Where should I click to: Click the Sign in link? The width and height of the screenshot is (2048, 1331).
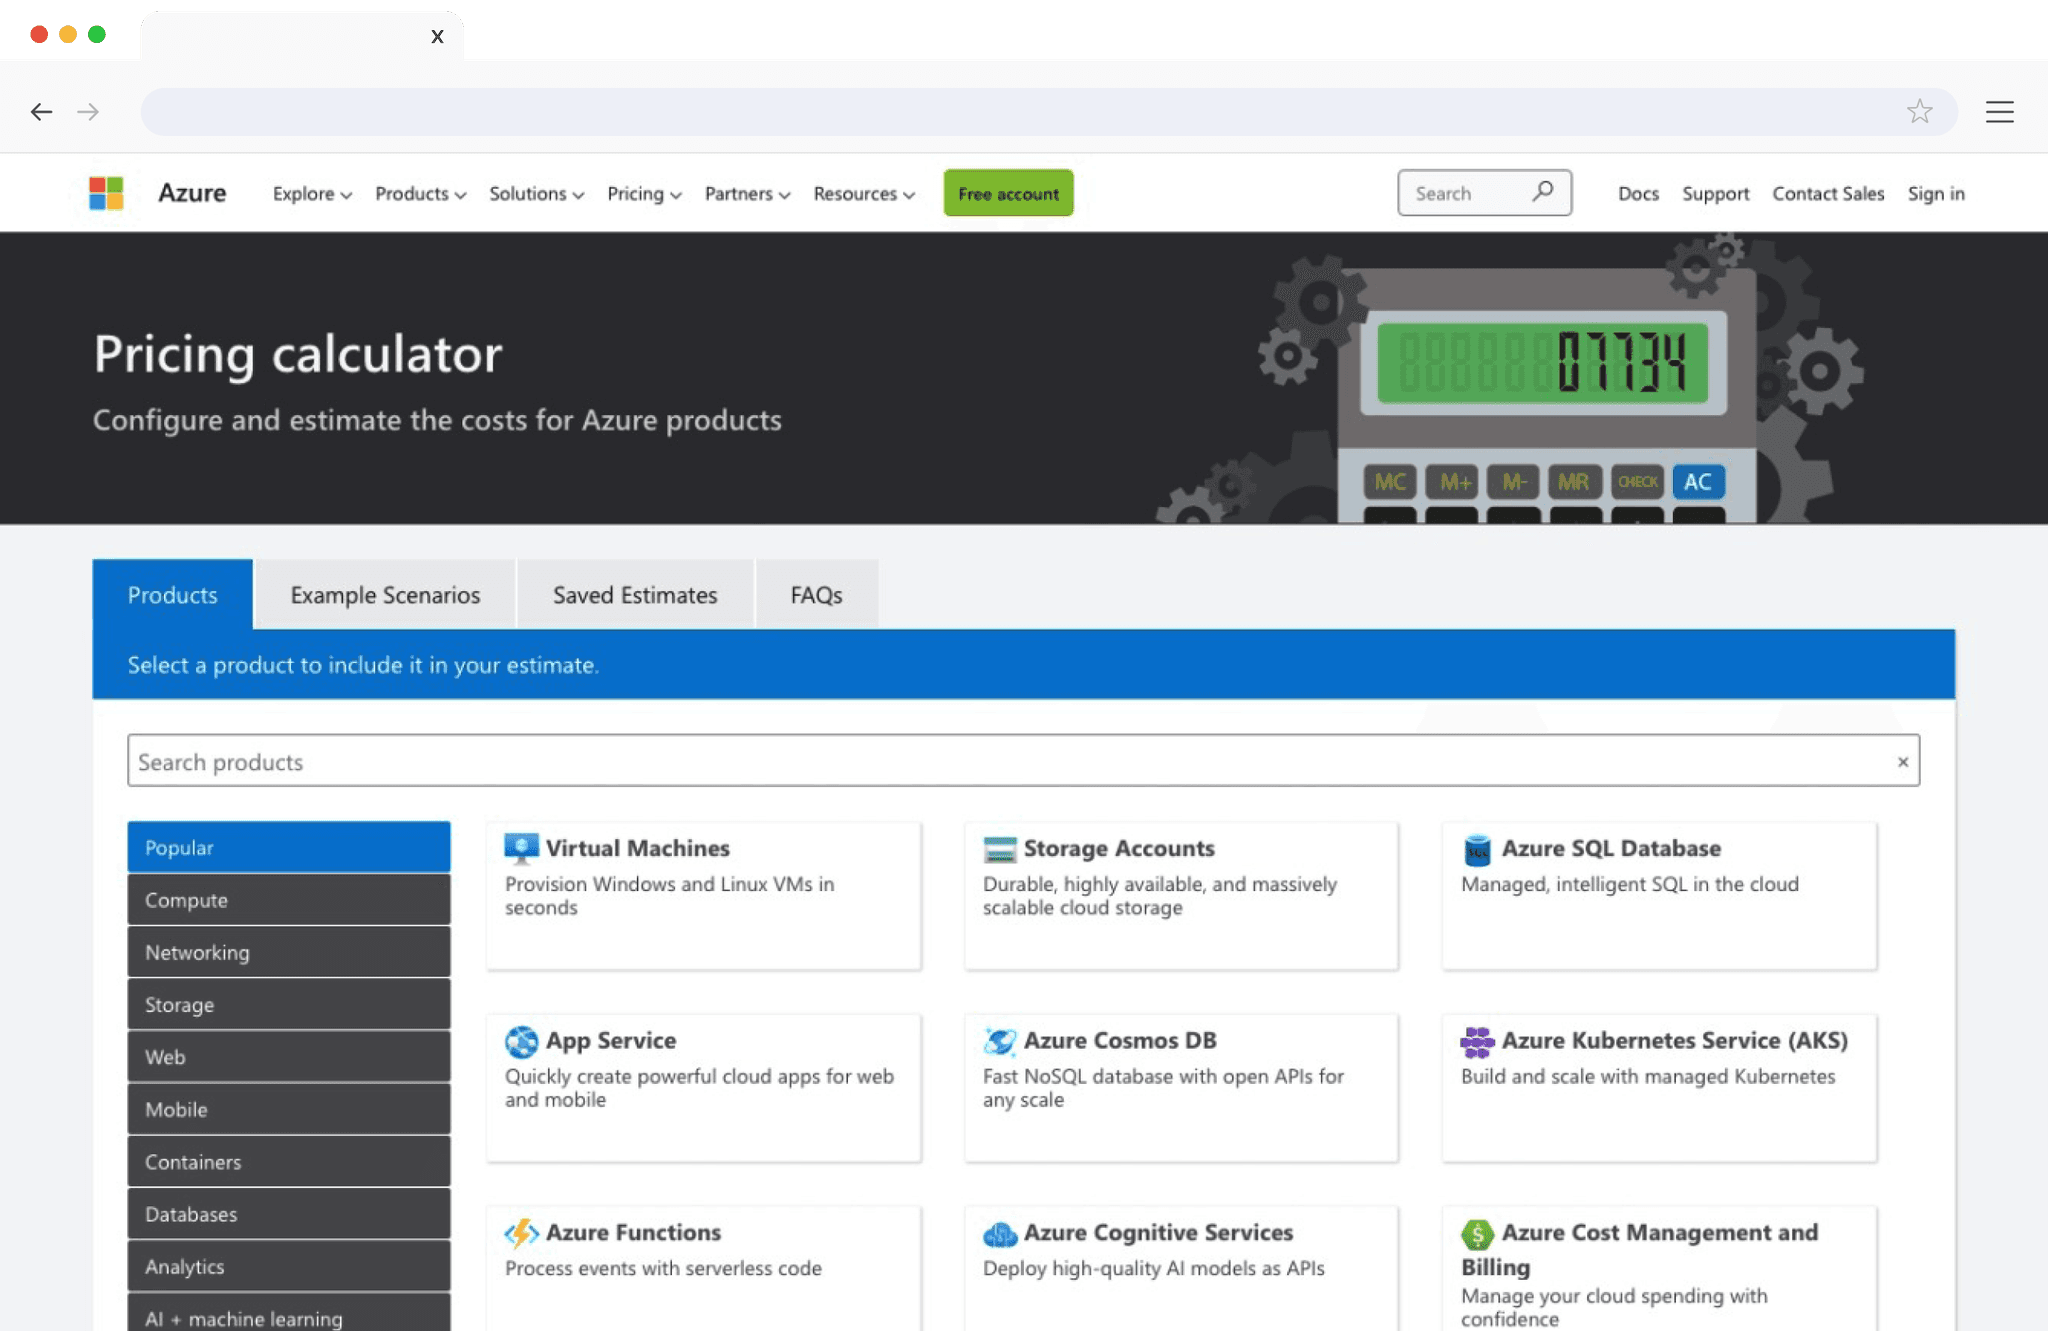[x=1935, y=194]
